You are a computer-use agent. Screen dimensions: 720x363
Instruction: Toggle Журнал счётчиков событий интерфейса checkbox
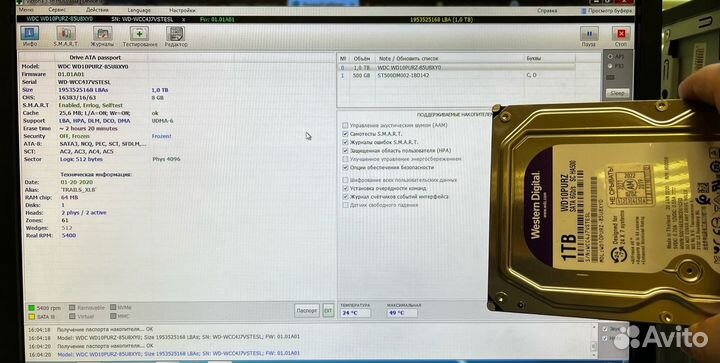[345, 196]
